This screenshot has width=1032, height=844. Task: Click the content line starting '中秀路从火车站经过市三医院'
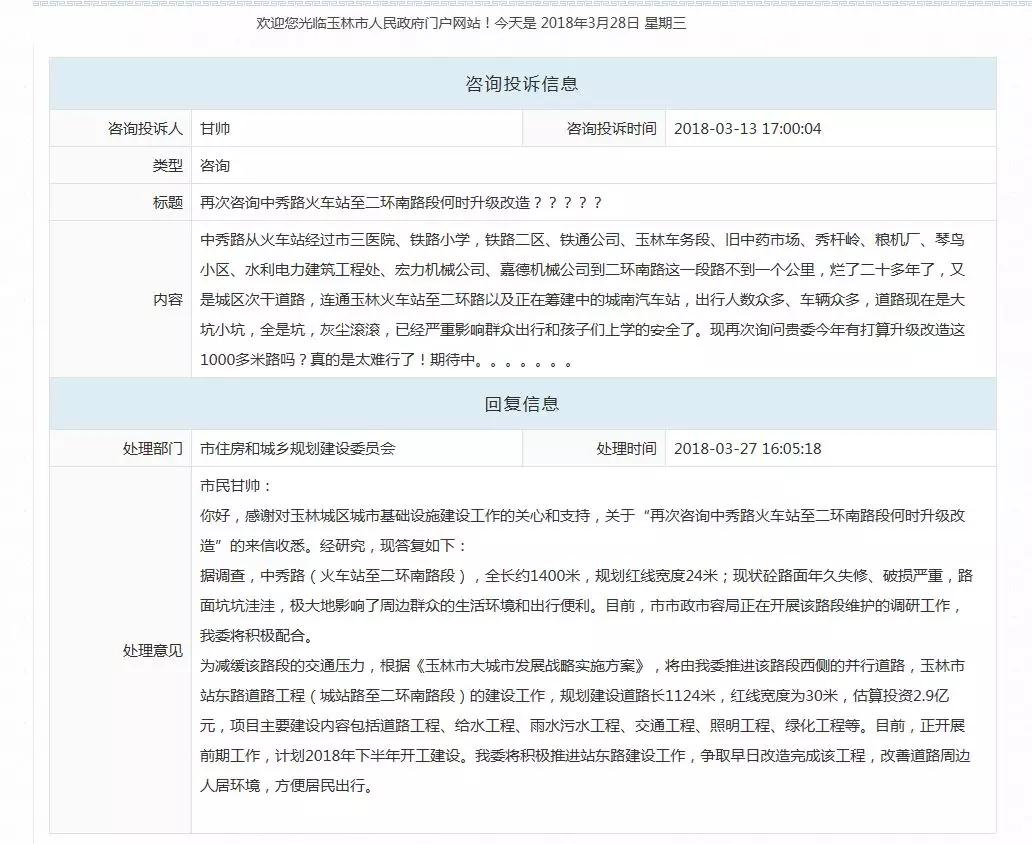tap(582, 240)
